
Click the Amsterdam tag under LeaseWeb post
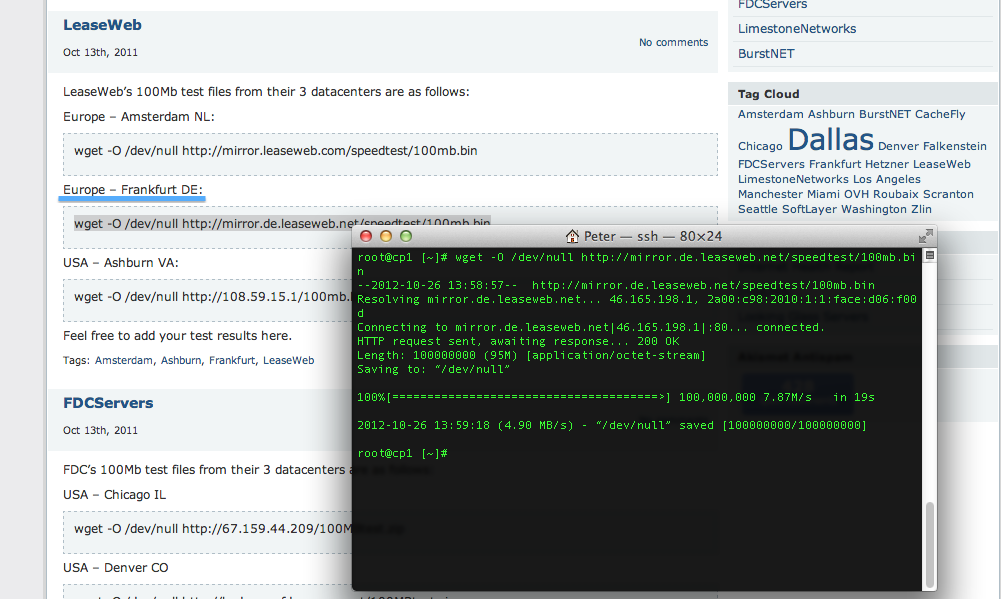(x=124, y=360)
